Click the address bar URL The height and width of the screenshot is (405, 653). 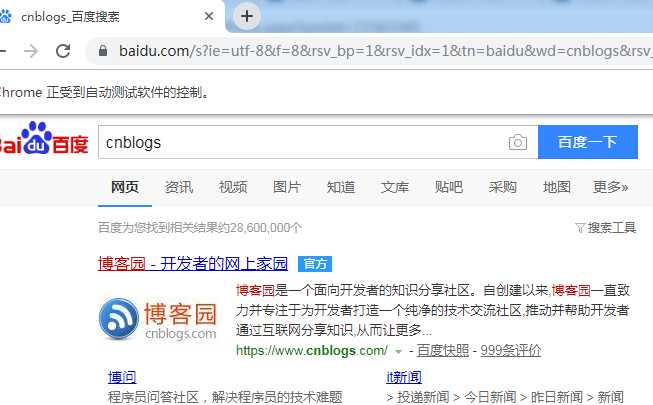point(385,51)
